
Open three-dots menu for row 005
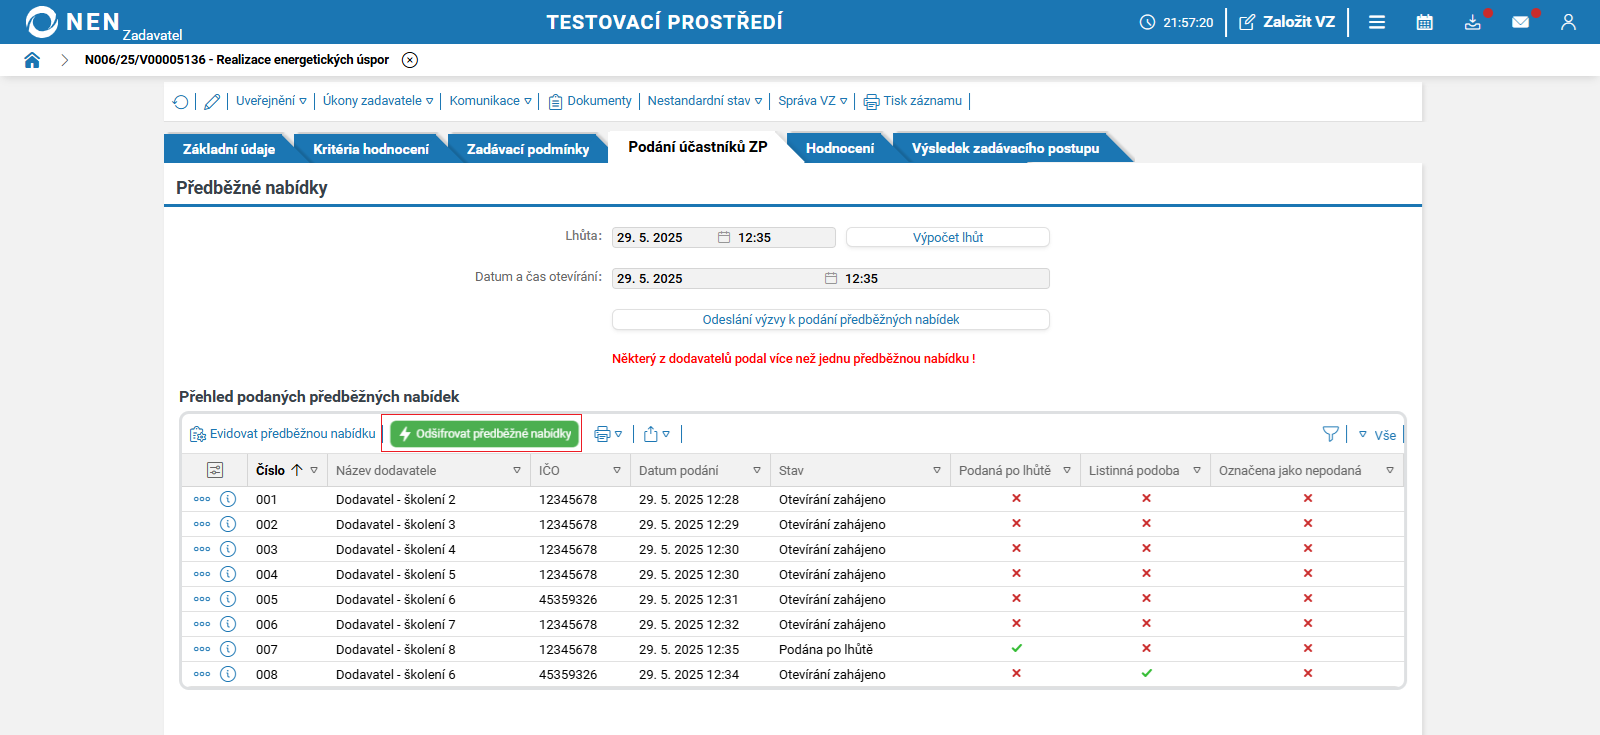tap(202, 599)
